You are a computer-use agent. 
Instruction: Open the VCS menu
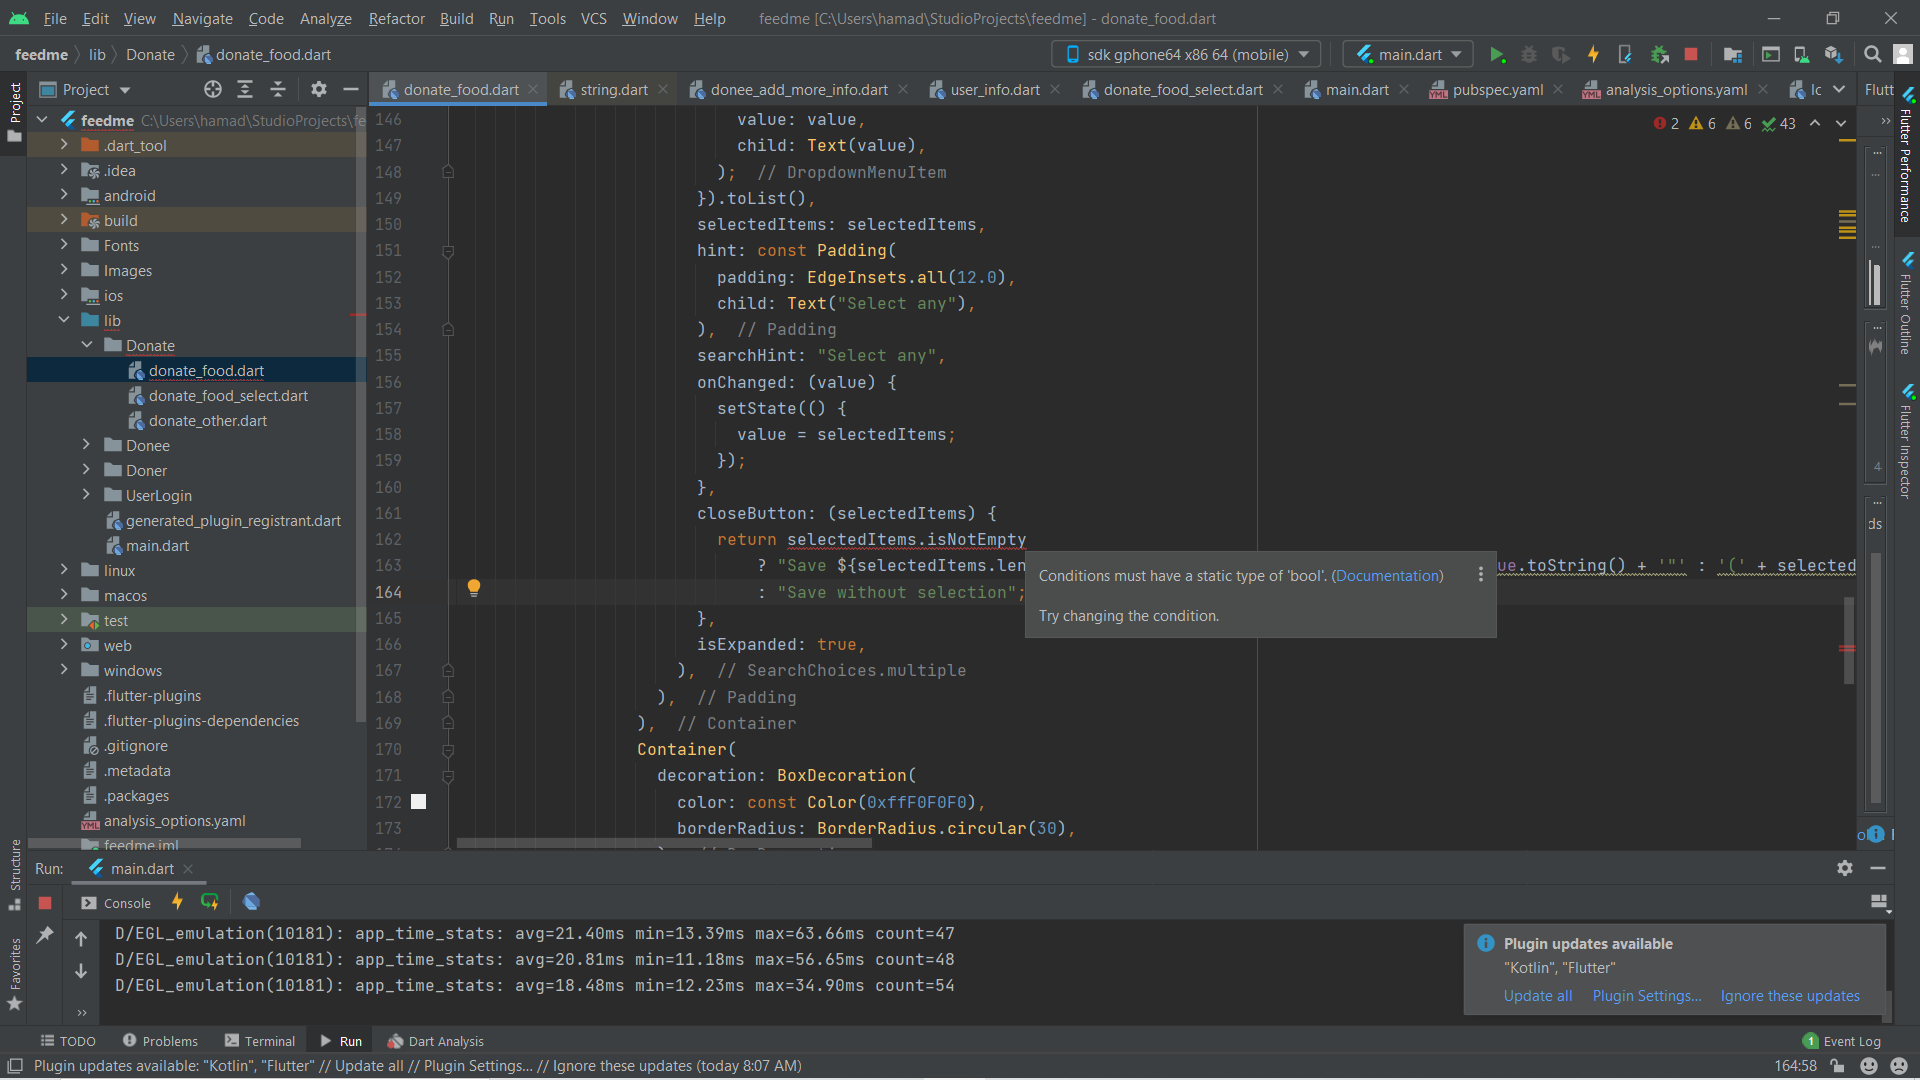tap(593, 19)
